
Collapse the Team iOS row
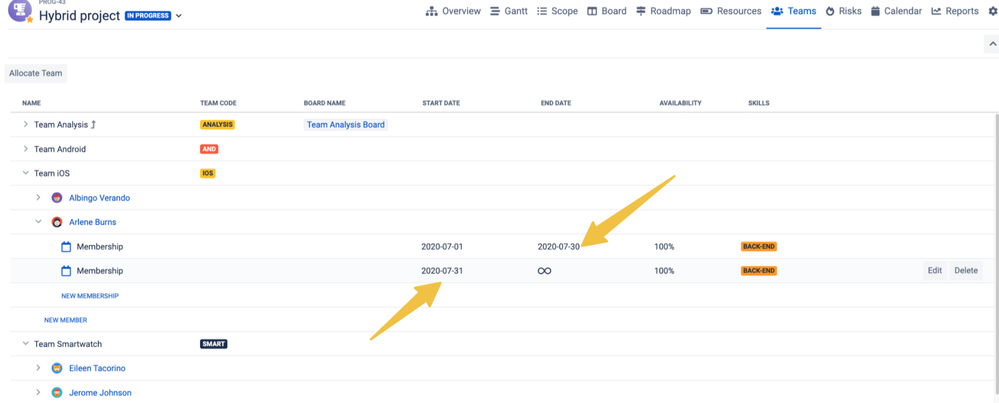point(25,173)
